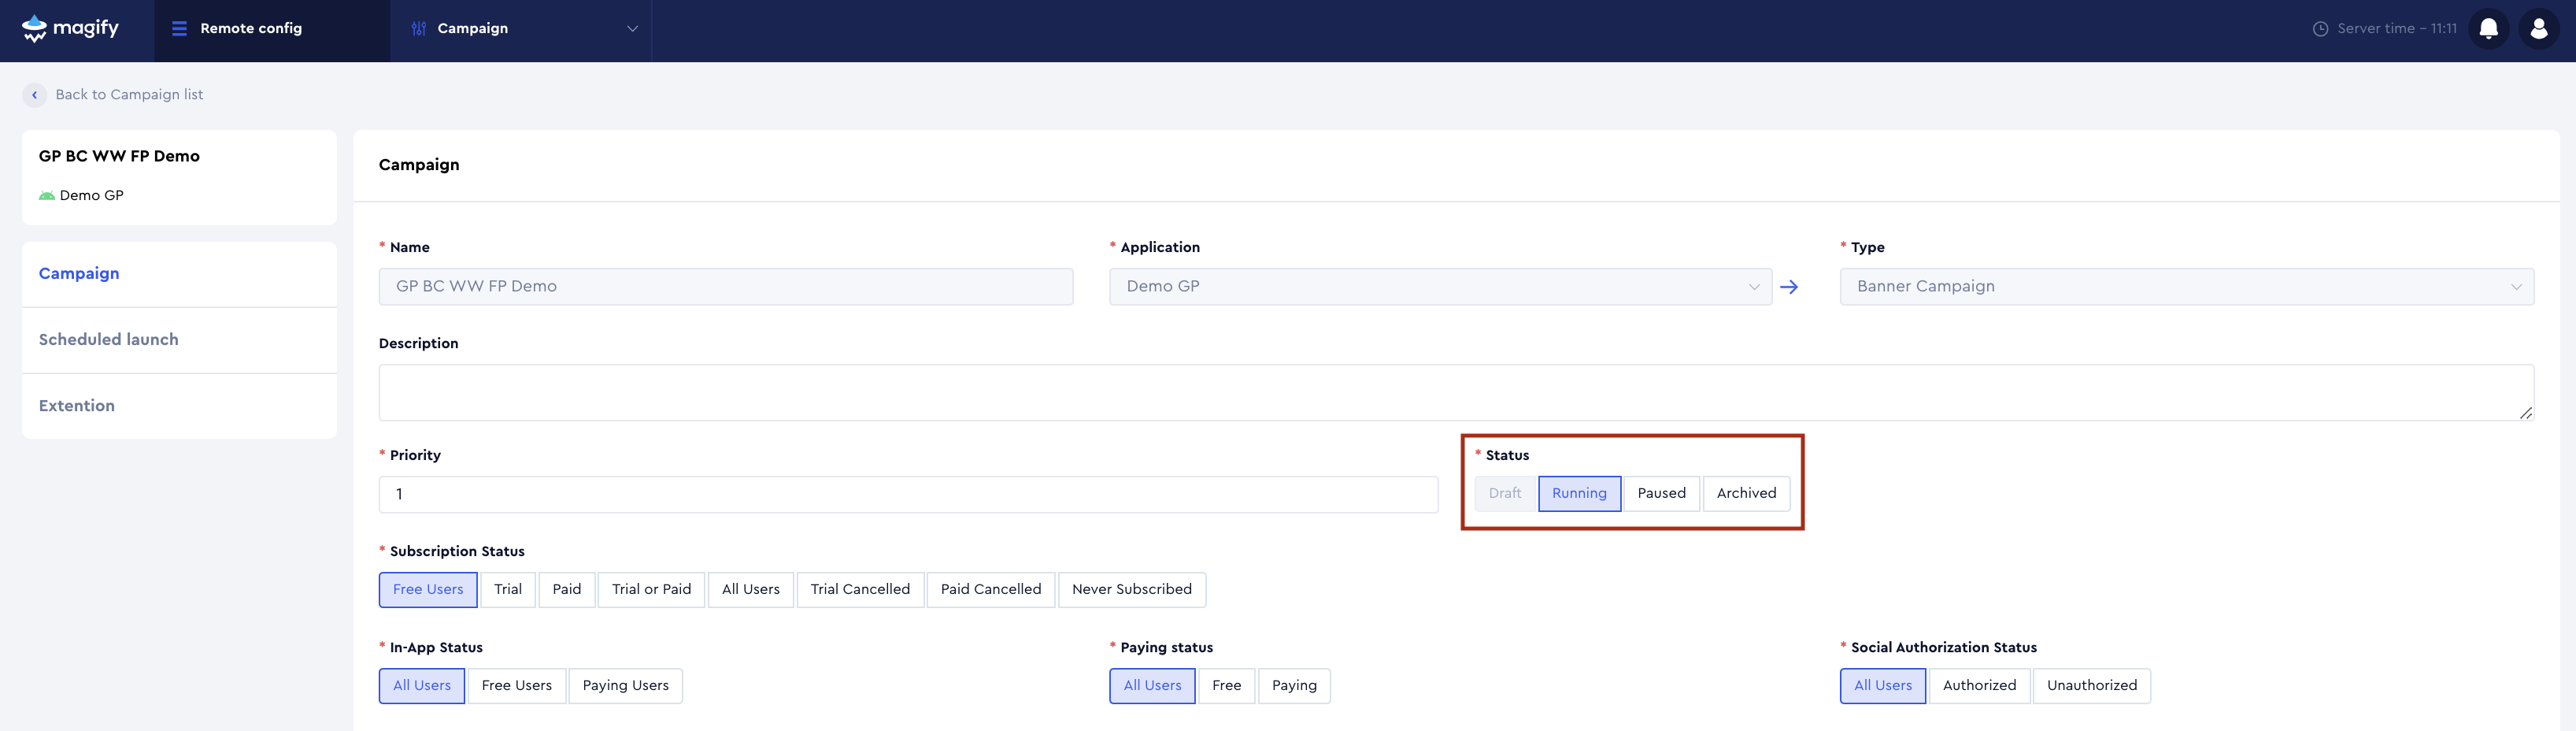This screenshot has height=731, width=2576.
Task: Select Paying Users in-app status
Action: tap(625, 686)
